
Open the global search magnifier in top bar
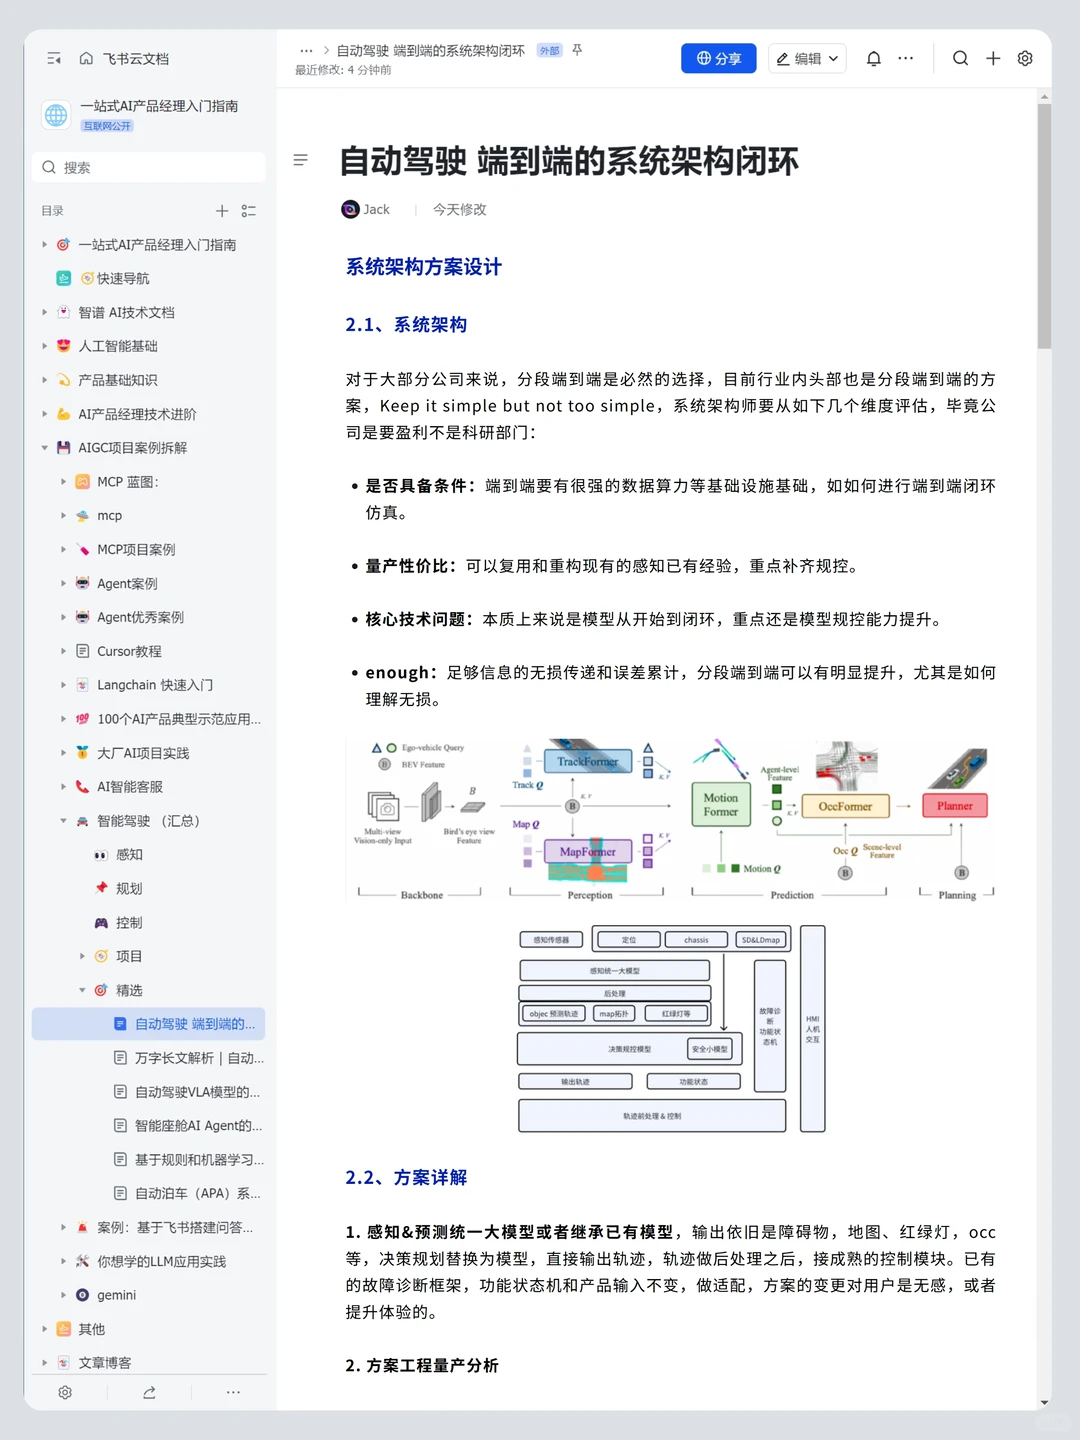coord(960,58)
